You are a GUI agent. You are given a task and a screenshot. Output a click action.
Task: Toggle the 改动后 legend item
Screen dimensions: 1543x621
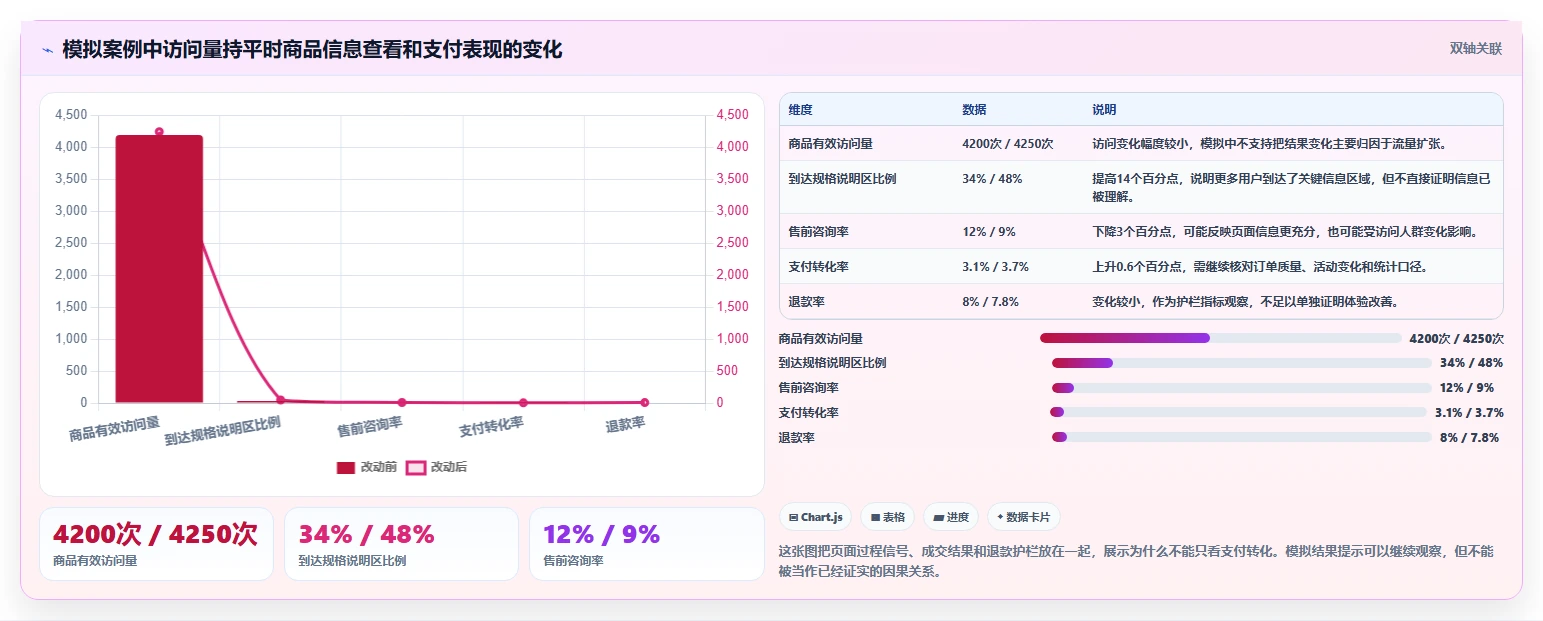[x=436, y=467]
